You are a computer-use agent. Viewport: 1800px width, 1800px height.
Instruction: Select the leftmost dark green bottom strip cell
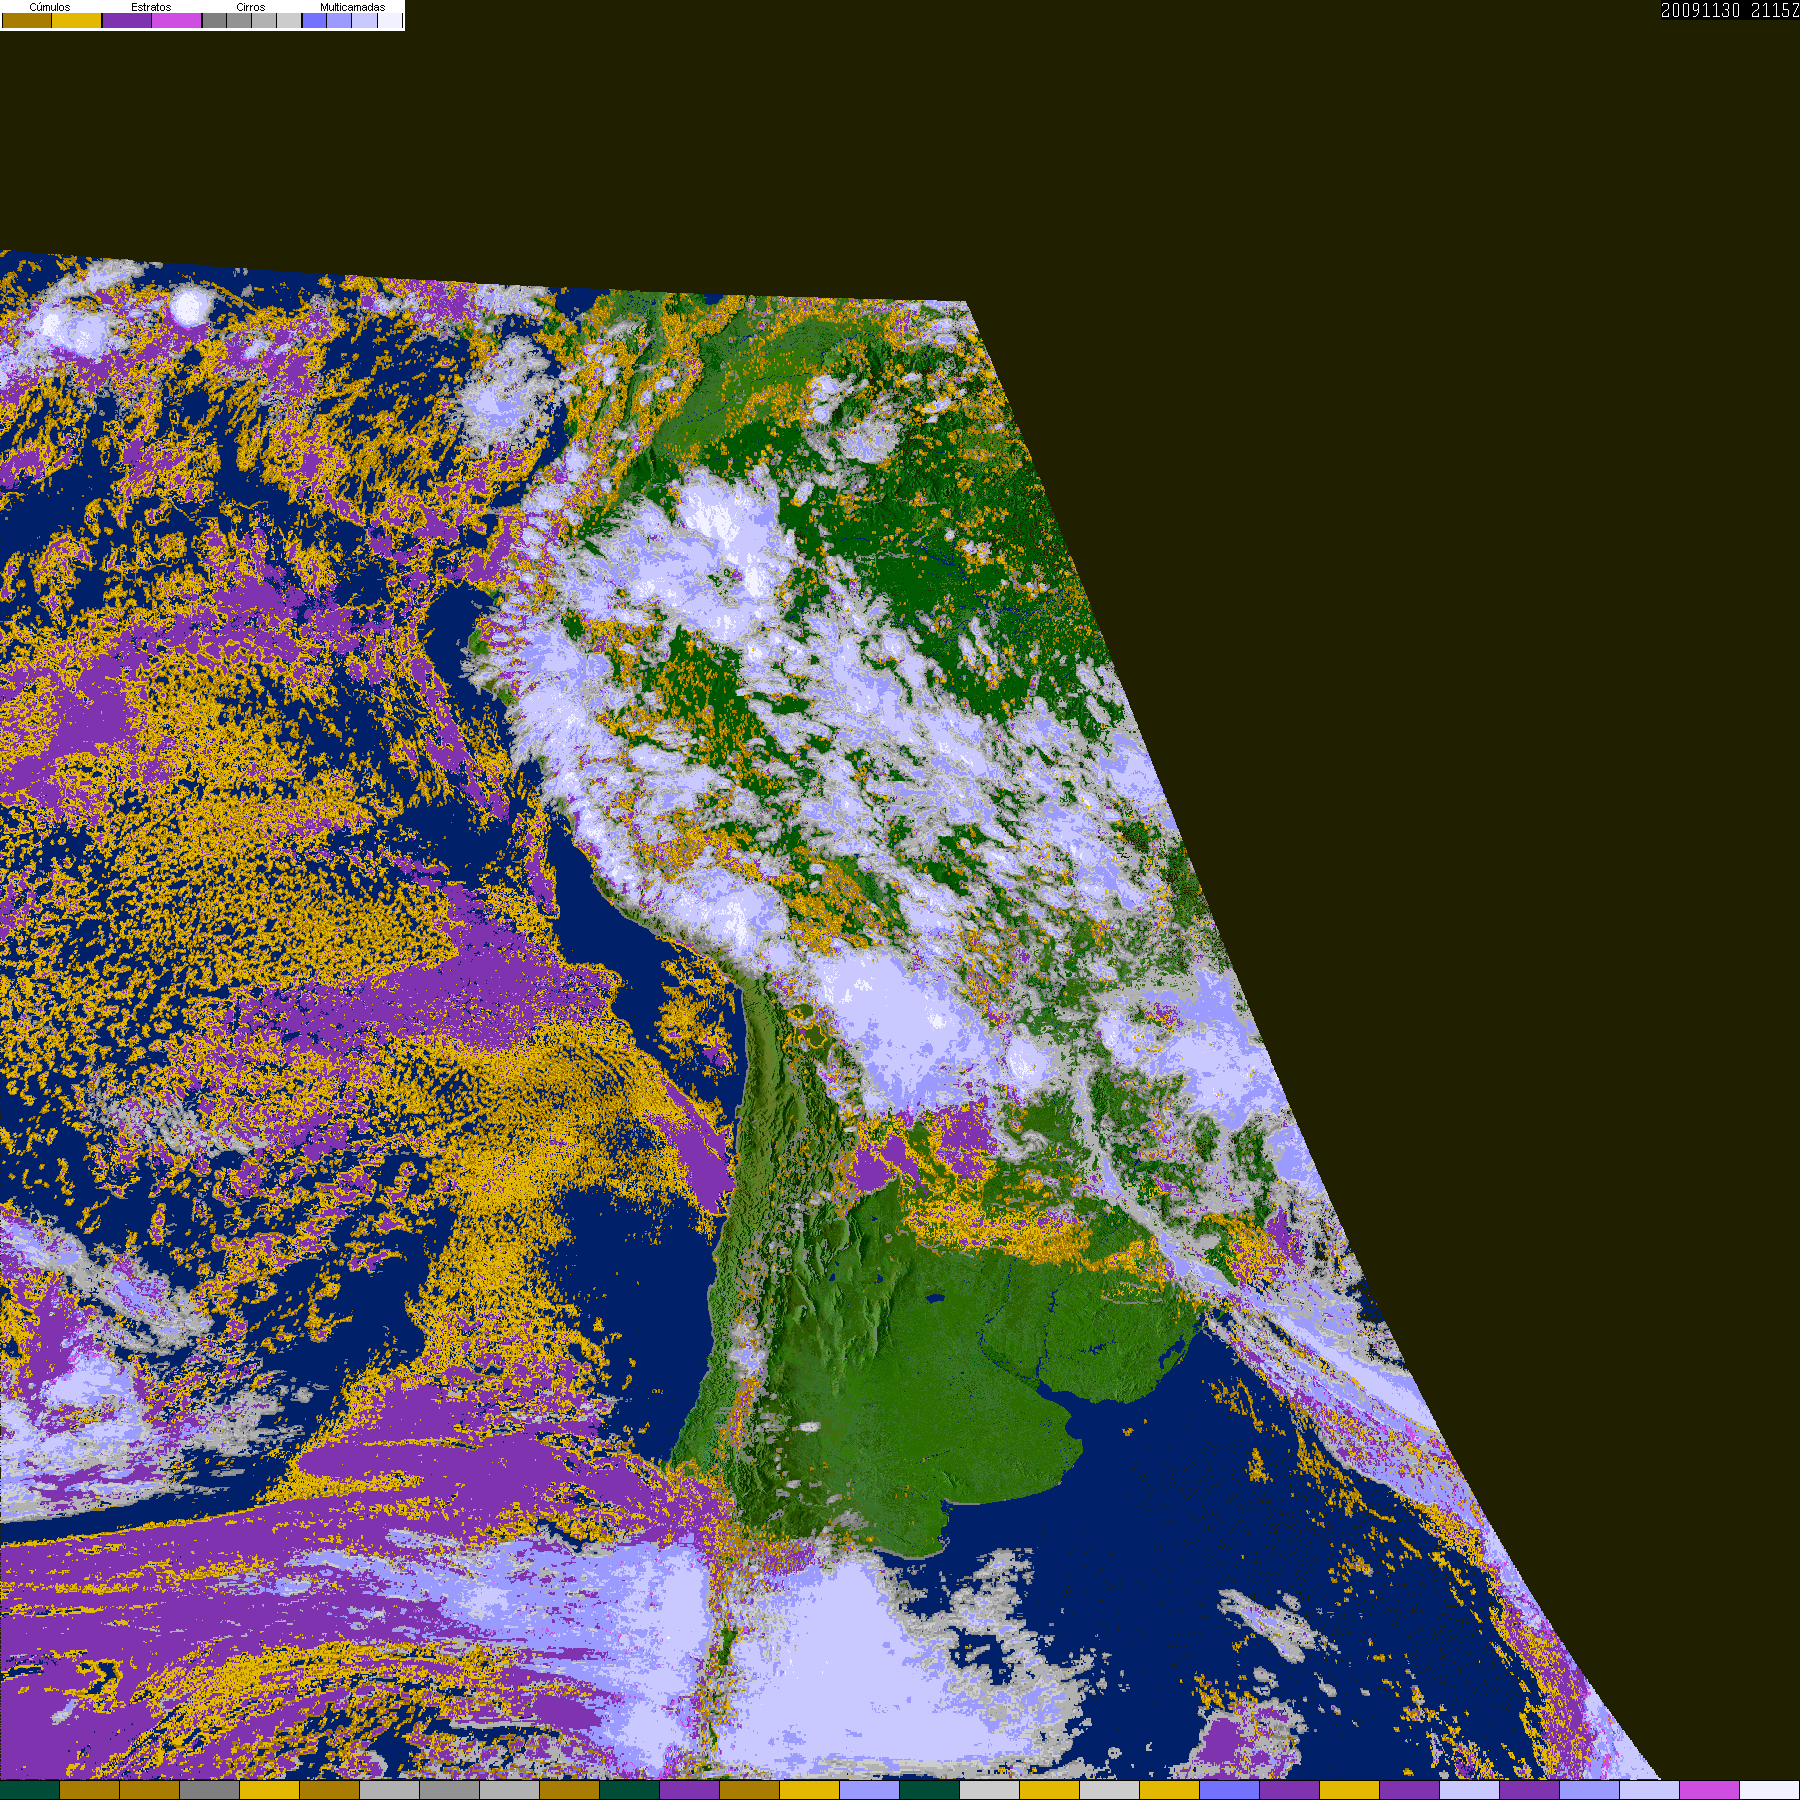click(x=30, y=1790)
